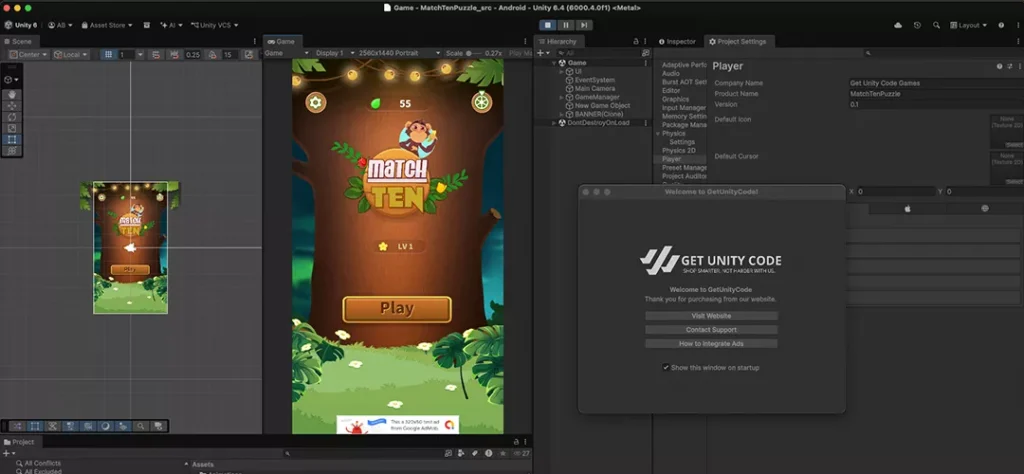Open the 2560x1440 Portrait resolution dropdown
This screenshot has height=474, width=1024.
click(400, 53)
